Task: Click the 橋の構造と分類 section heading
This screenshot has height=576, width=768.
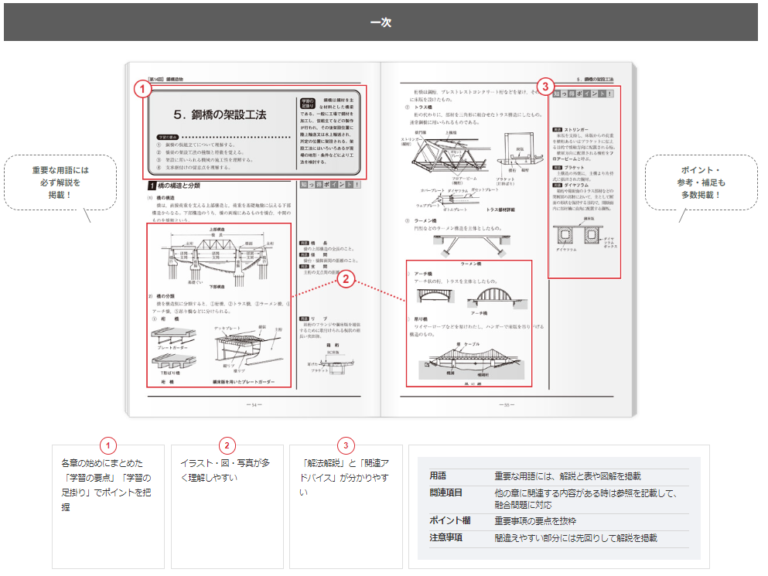Action: [190, 186]
